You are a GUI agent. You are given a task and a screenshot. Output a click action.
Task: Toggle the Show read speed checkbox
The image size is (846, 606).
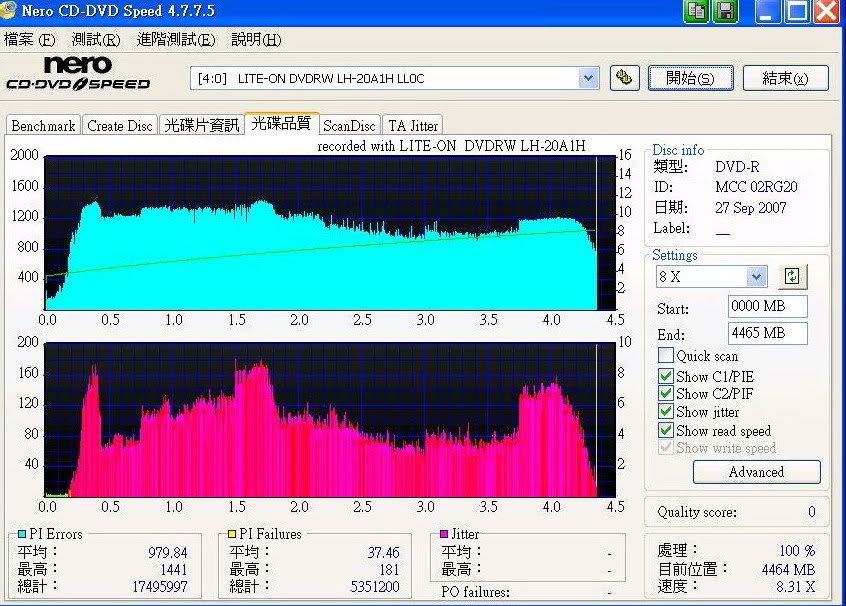(x=666, y=431)
